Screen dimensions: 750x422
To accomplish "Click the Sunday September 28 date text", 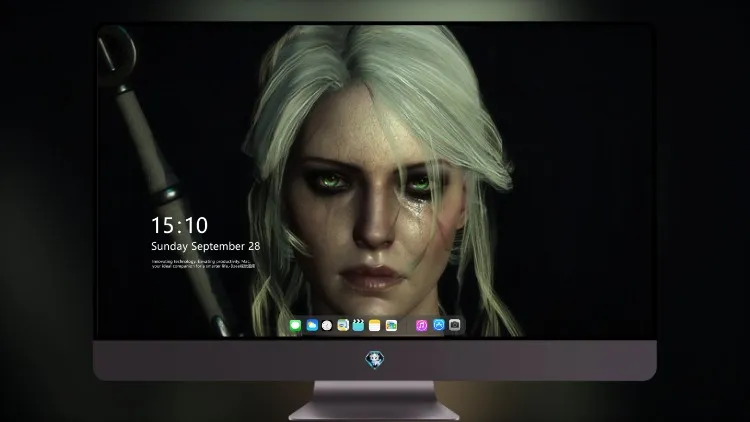I will click(206, 246).
